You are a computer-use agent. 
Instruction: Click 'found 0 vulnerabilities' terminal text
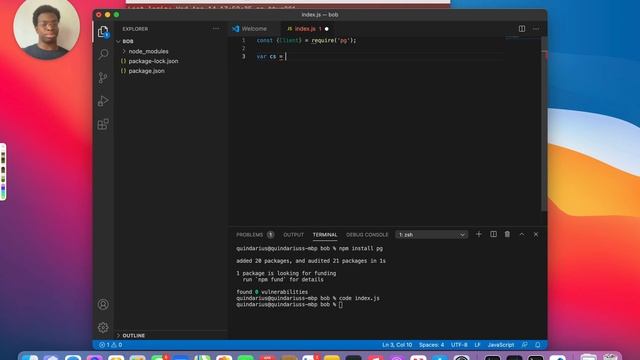(x=272, y=292)
